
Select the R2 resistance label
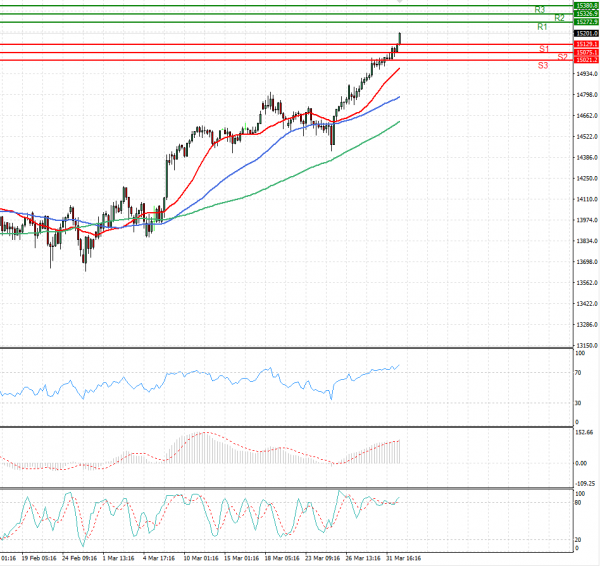pos(559,18)
